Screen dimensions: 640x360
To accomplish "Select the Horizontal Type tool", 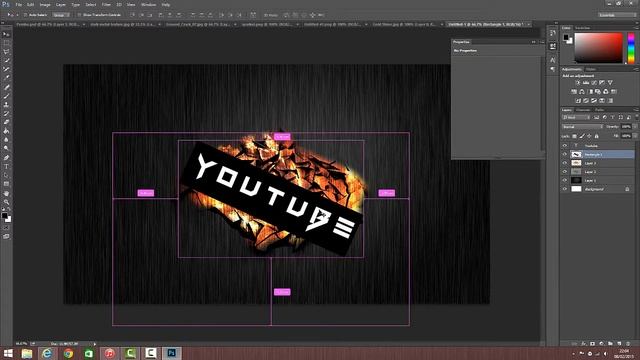I will [x=6, y=167].
